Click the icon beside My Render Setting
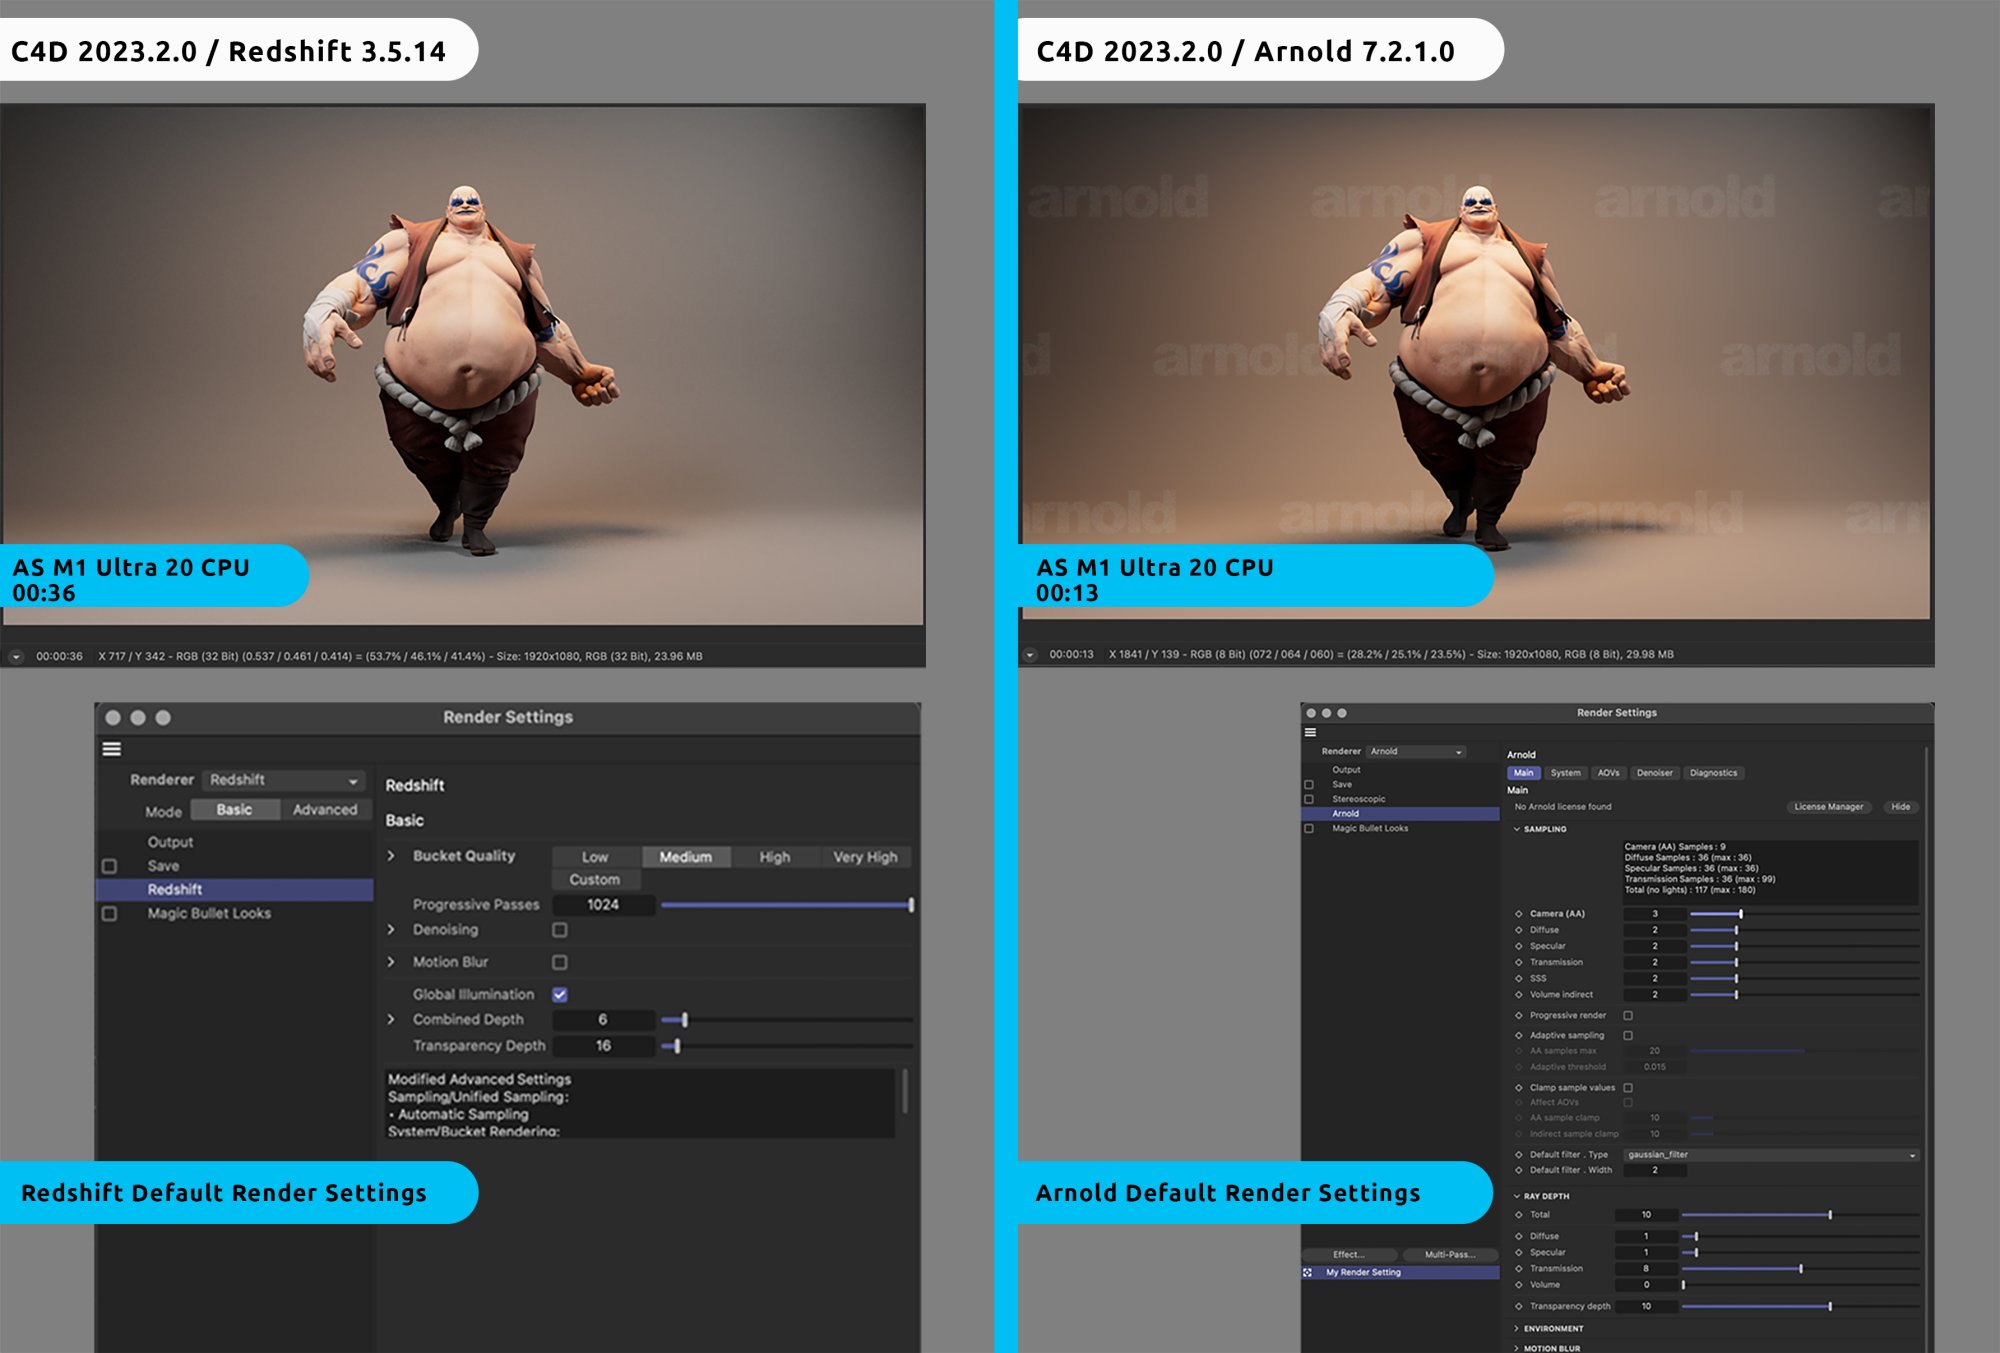 pyautogui.click(x=1308, y=1273)
